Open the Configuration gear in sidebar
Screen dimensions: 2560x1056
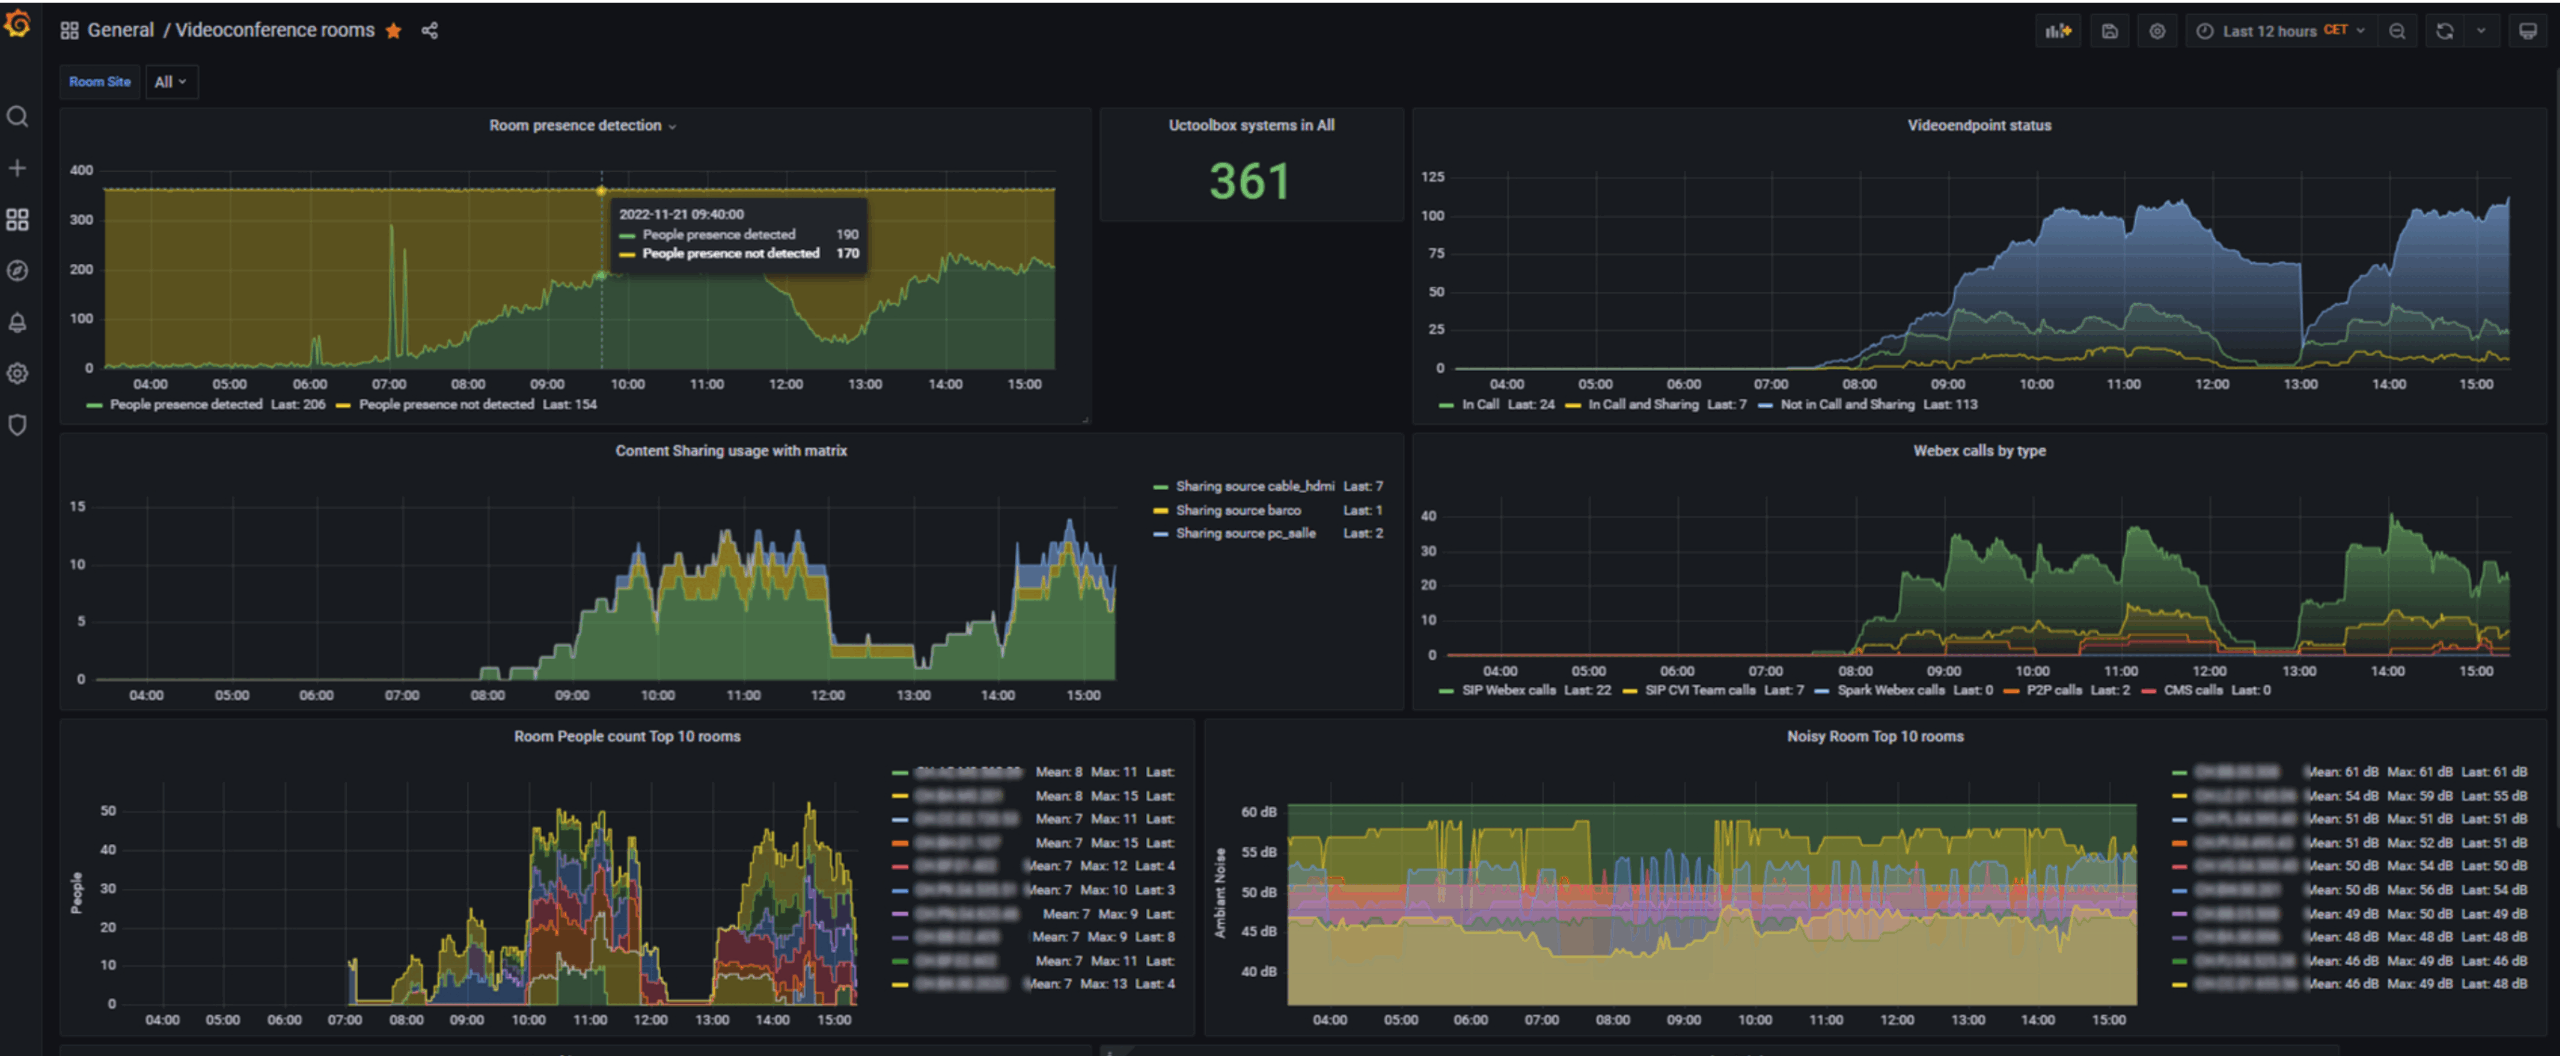point(17,374)
